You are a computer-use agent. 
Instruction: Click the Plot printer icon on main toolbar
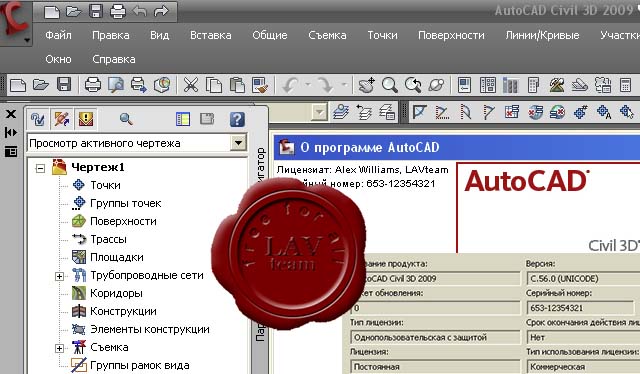(93, 85)
